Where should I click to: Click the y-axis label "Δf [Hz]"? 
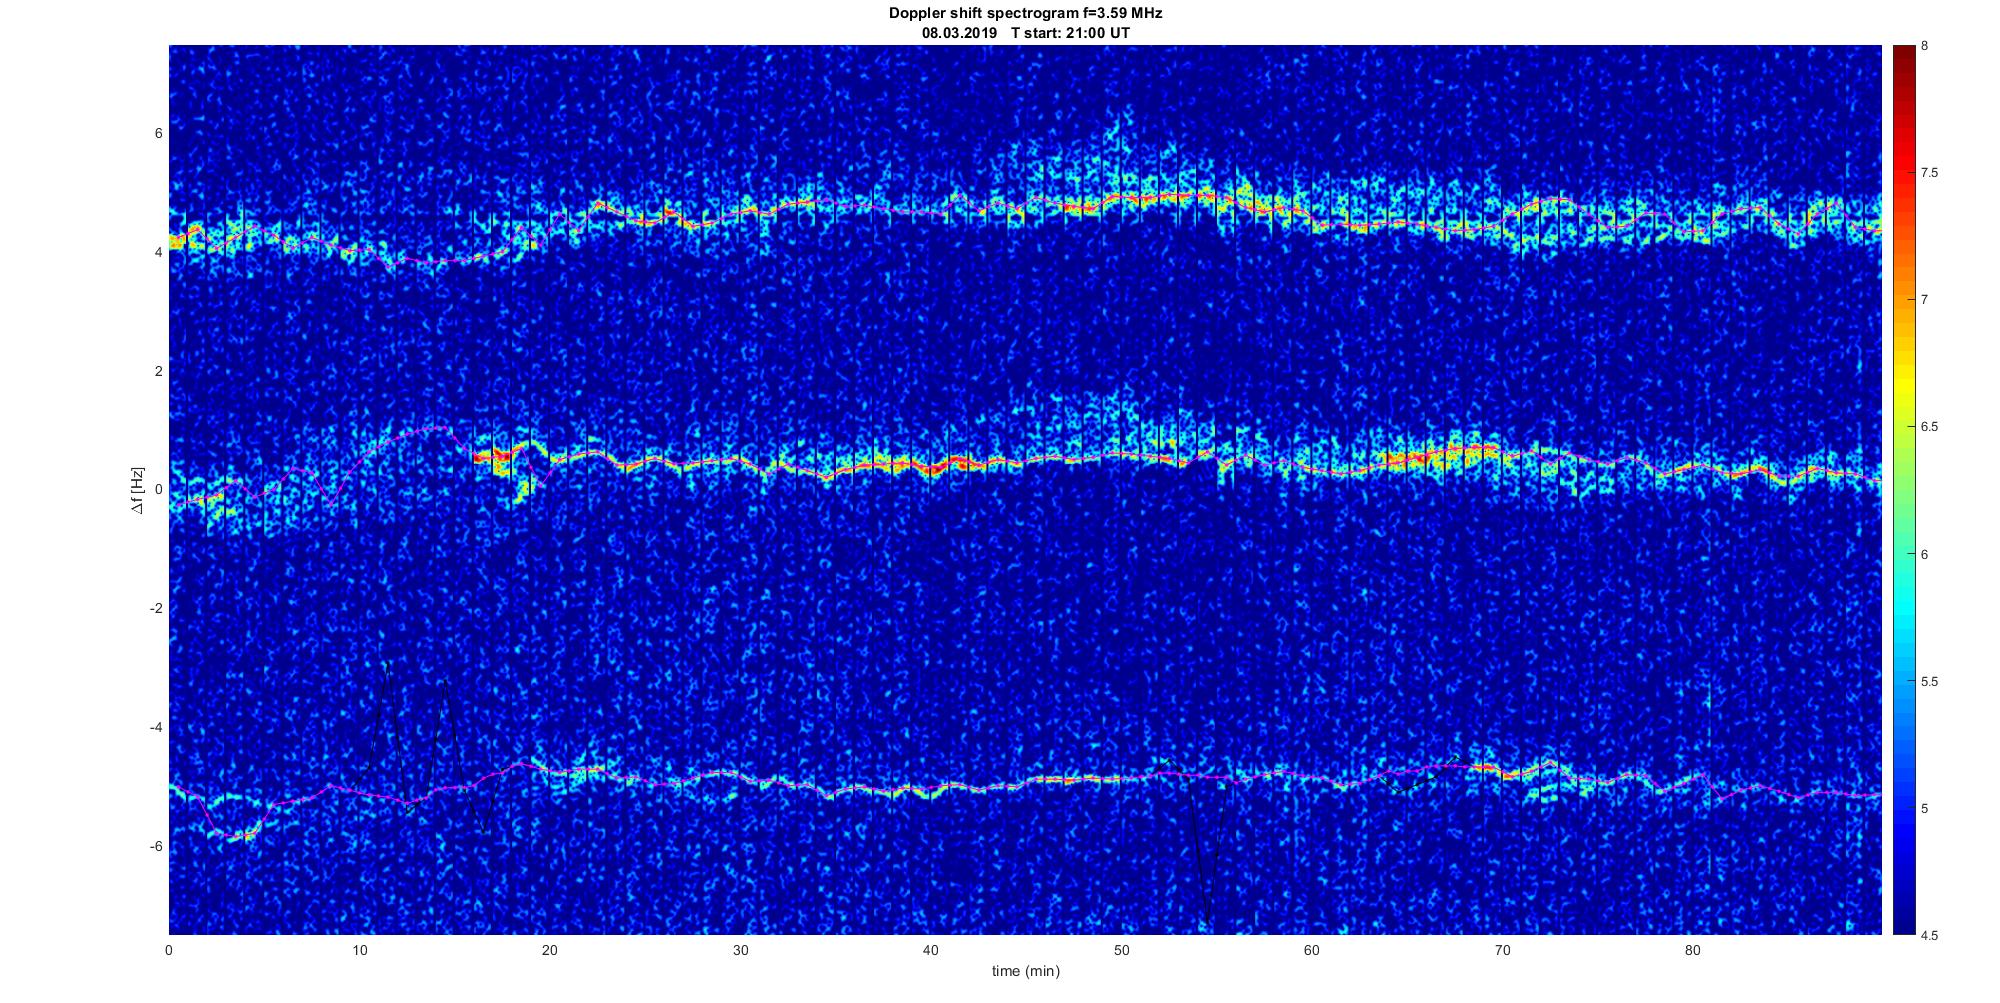[139, 490]
